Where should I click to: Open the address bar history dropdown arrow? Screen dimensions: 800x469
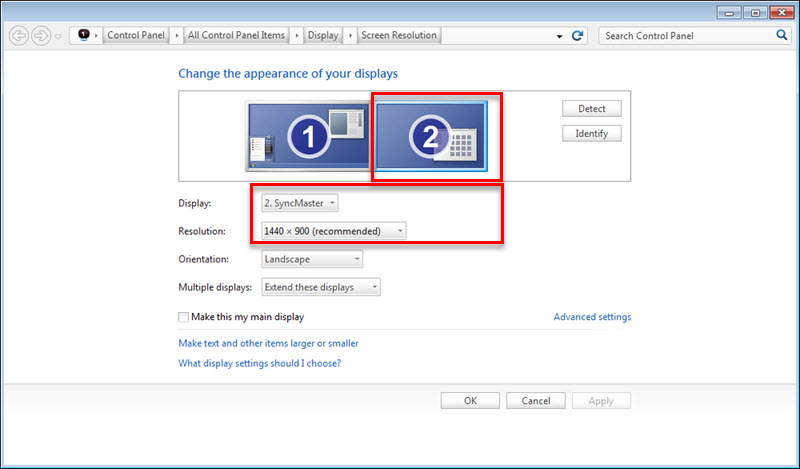tap(559, 36)
